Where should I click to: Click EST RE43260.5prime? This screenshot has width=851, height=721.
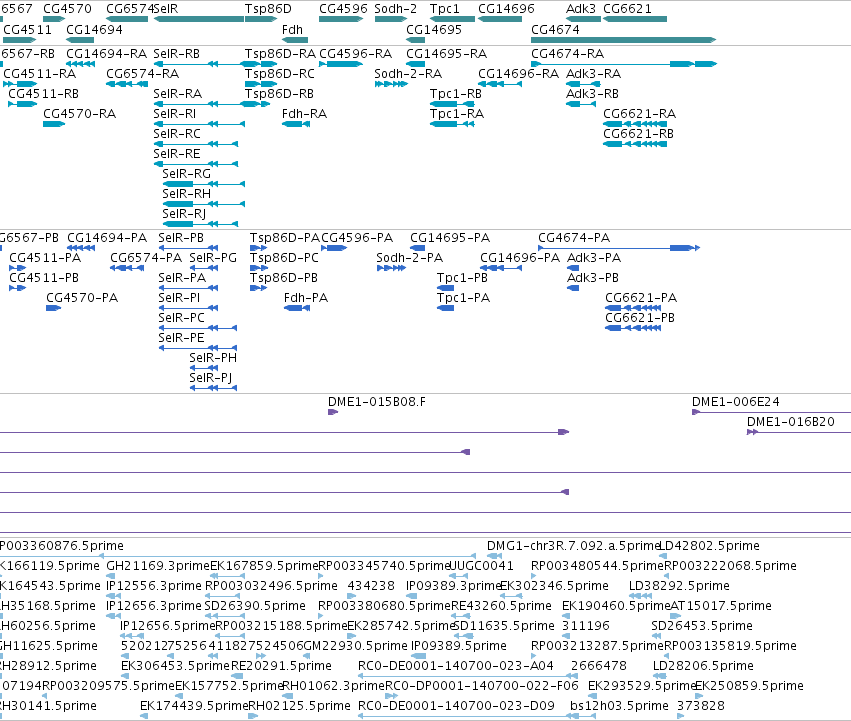point(501,606)
